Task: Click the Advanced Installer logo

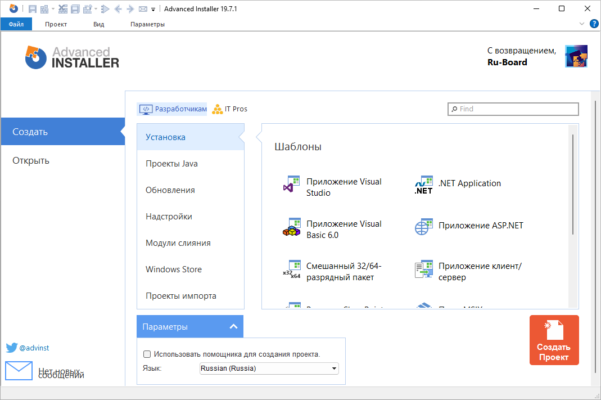Action: (72, 57)
